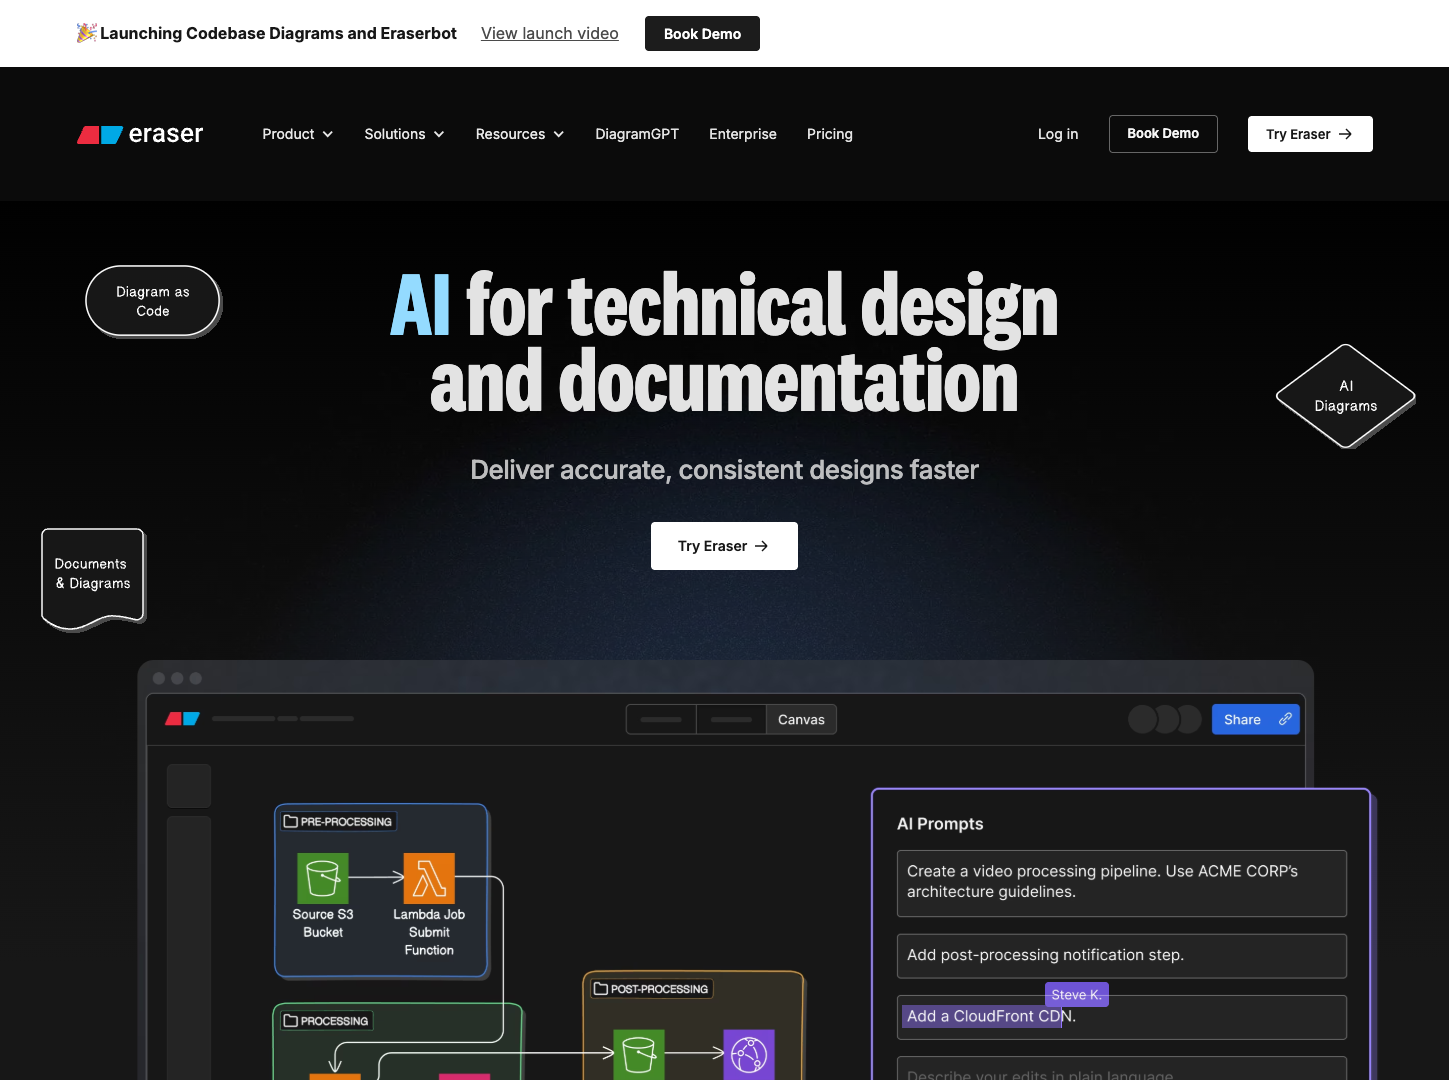This screenshot has height=1080, width=1449.
Task: Click the AI Diagrams diamond shape
Action: coord(1345,396)
